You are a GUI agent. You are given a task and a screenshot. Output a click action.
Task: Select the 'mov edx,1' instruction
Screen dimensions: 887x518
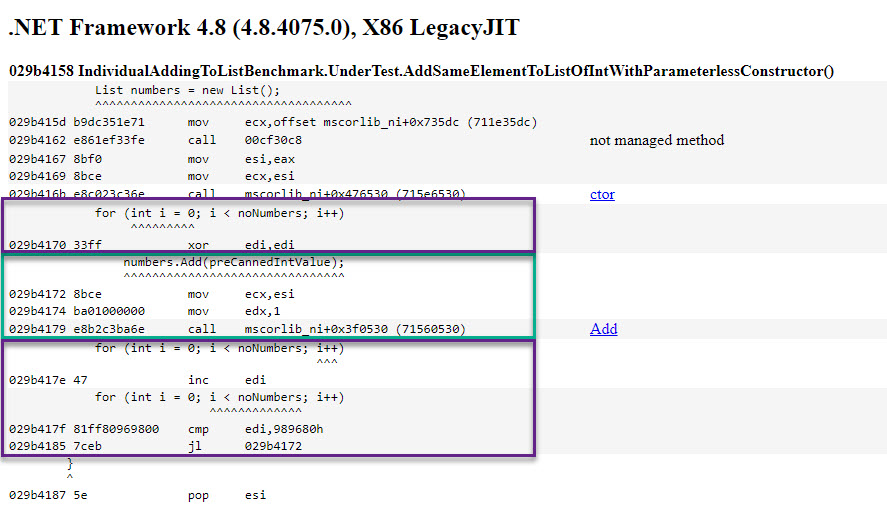pos(231,311)
